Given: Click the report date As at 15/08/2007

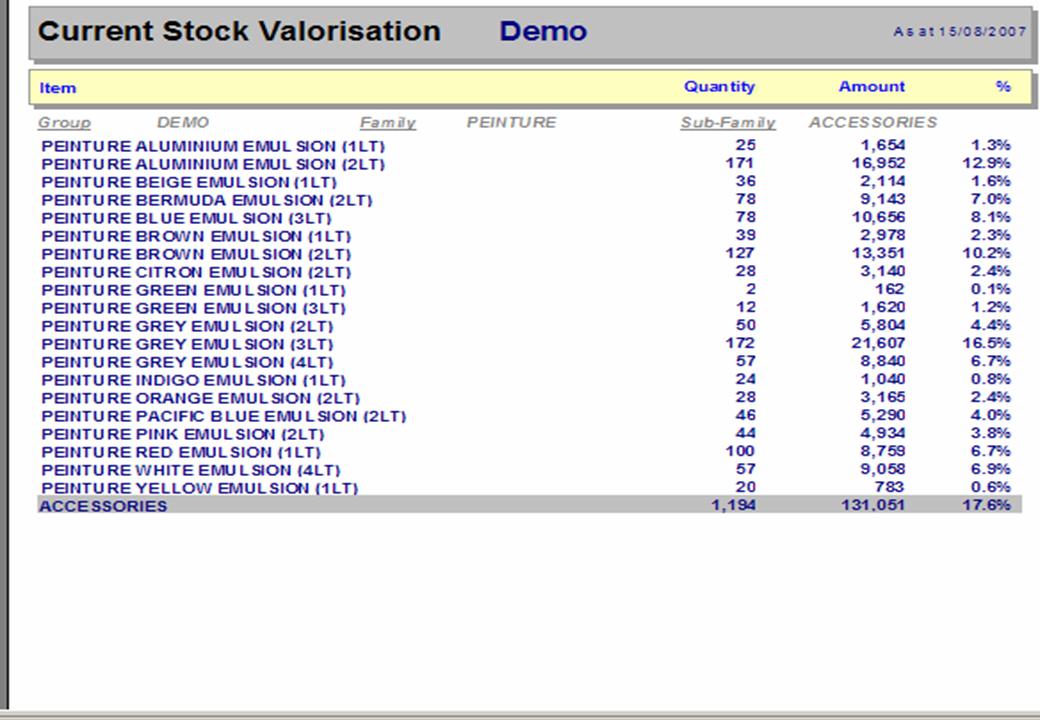Looking at the screenshot, I should click(959, 32).
